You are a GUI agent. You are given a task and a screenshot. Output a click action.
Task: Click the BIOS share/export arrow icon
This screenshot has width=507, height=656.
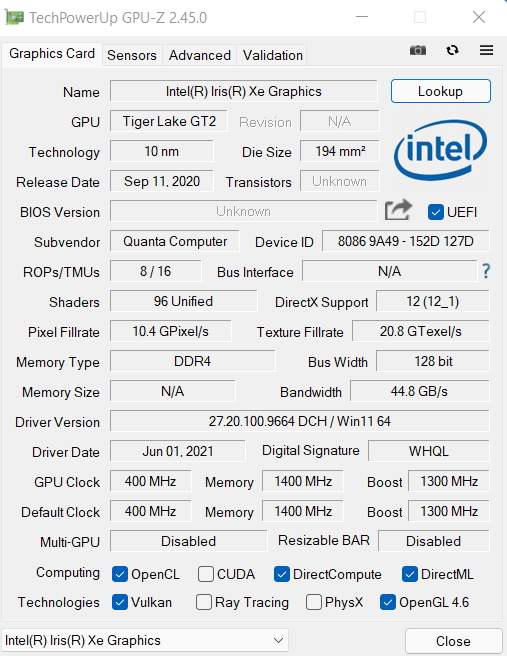tap(398, 210)
